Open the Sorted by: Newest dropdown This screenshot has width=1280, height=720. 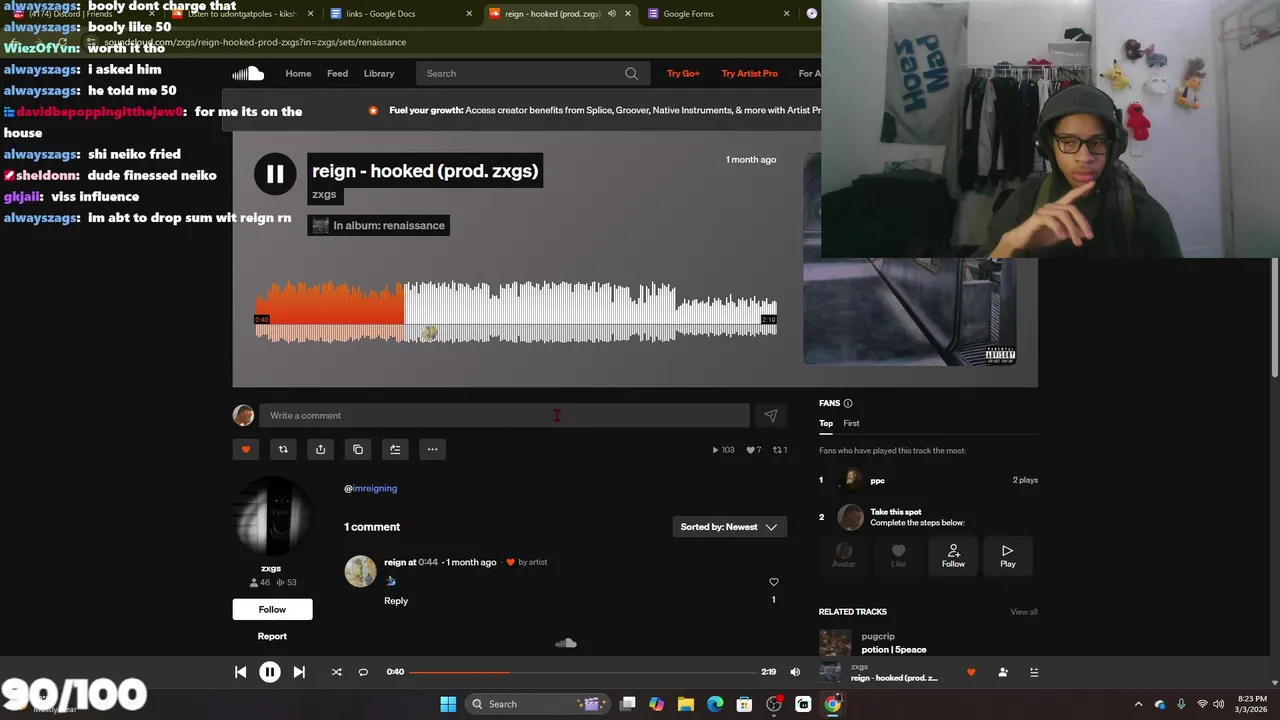tap(729, 527)
